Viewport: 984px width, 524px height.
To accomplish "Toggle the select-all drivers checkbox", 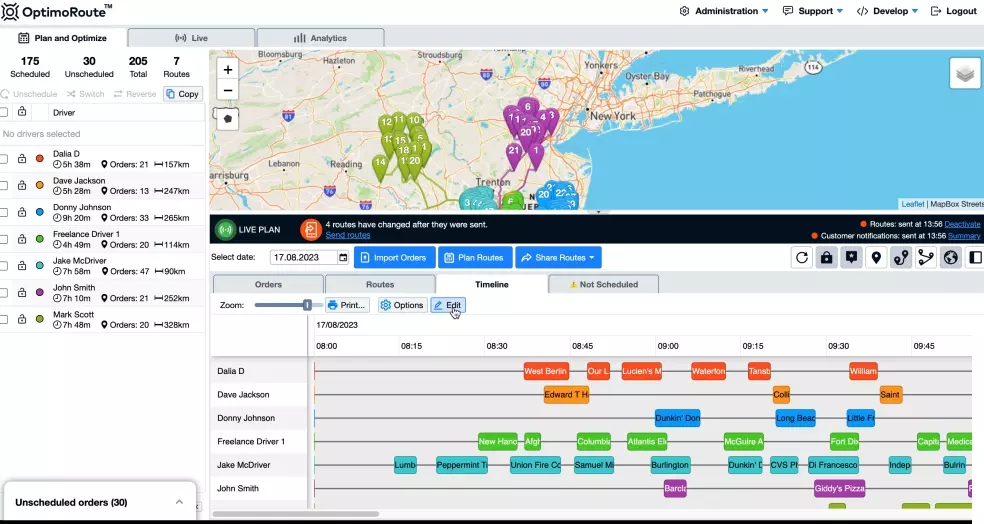I will coord(5,112).
